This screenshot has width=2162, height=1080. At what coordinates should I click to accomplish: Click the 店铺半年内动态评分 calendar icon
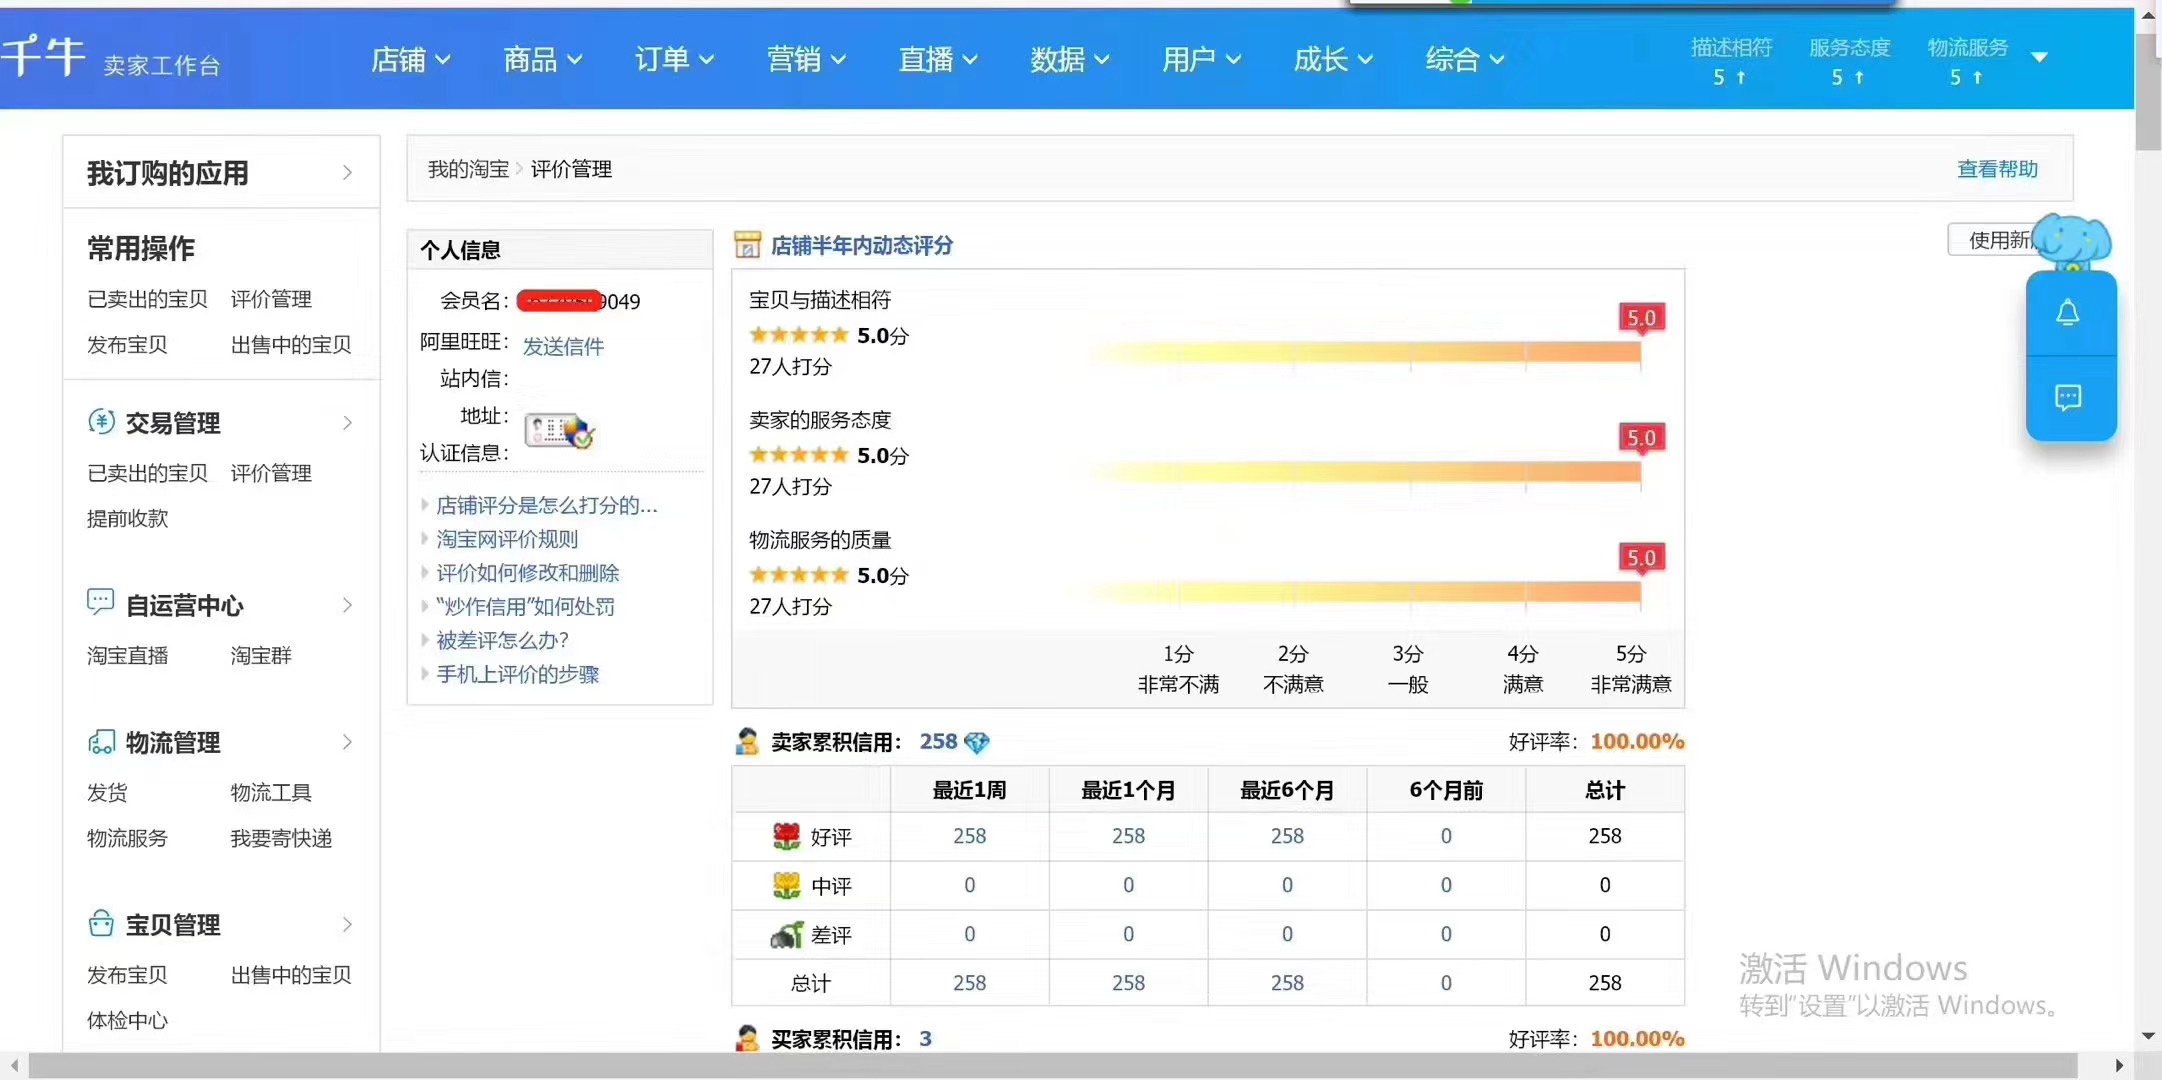pyautogui.click(x=747, y=245)
